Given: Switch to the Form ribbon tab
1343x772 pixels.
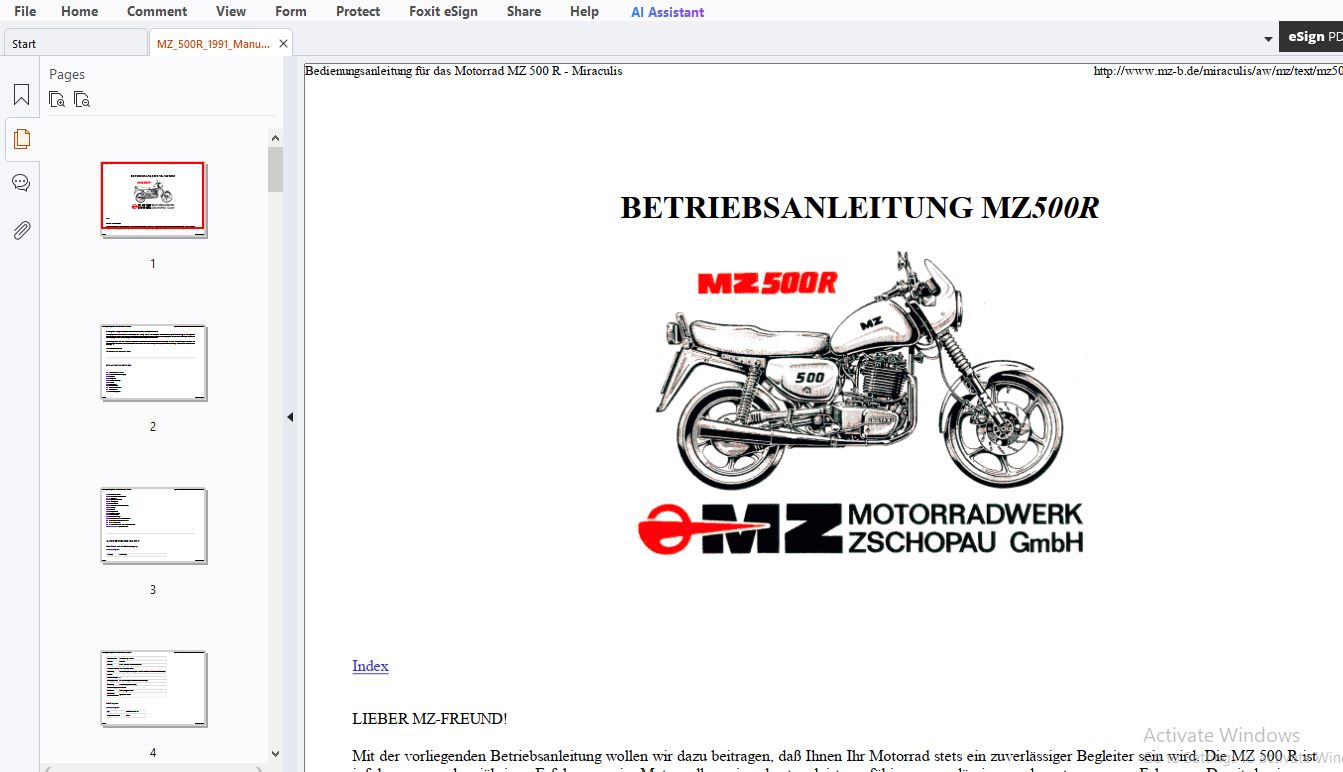Looking at the screenshot, I should tap(291, 12).
